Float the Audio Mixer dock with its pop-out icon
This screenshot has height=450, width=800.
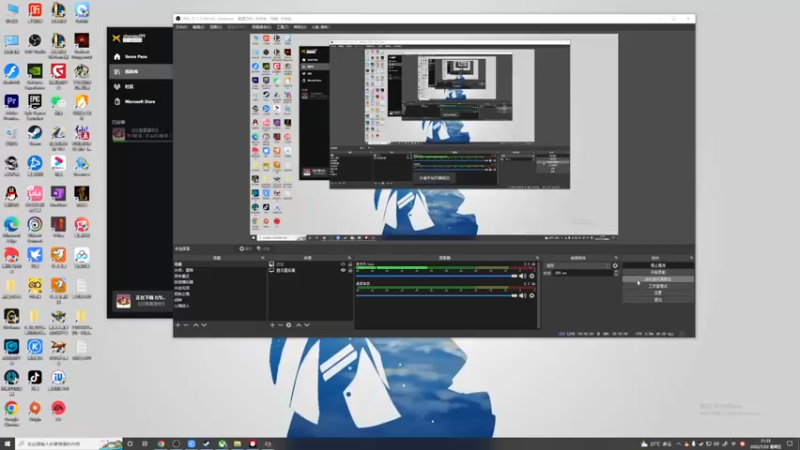coord(537,258)
